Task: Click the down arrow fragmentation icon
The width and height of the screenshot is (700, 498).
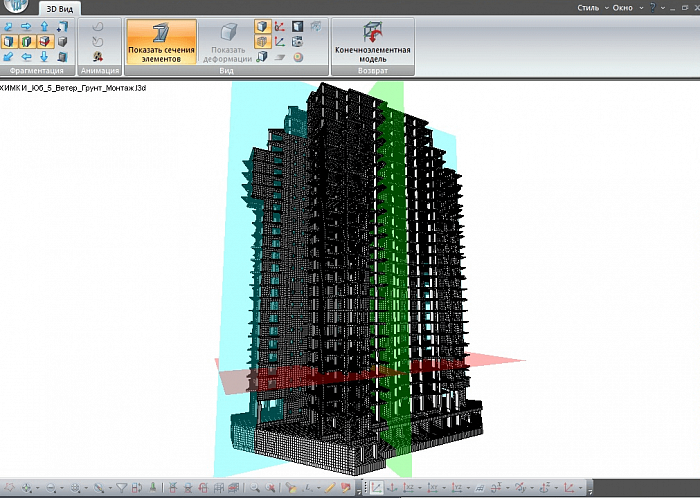Action: 45,57
